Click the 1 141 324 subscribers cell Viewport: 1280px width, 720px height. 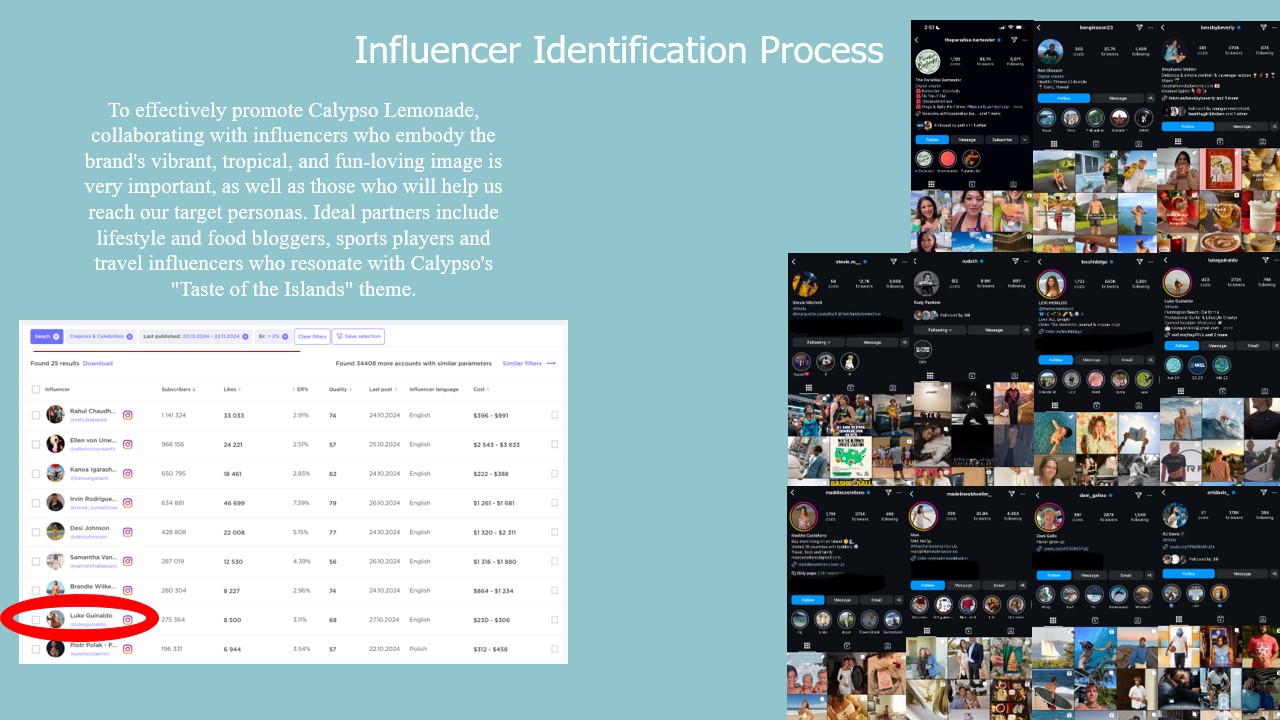(173, 415)
